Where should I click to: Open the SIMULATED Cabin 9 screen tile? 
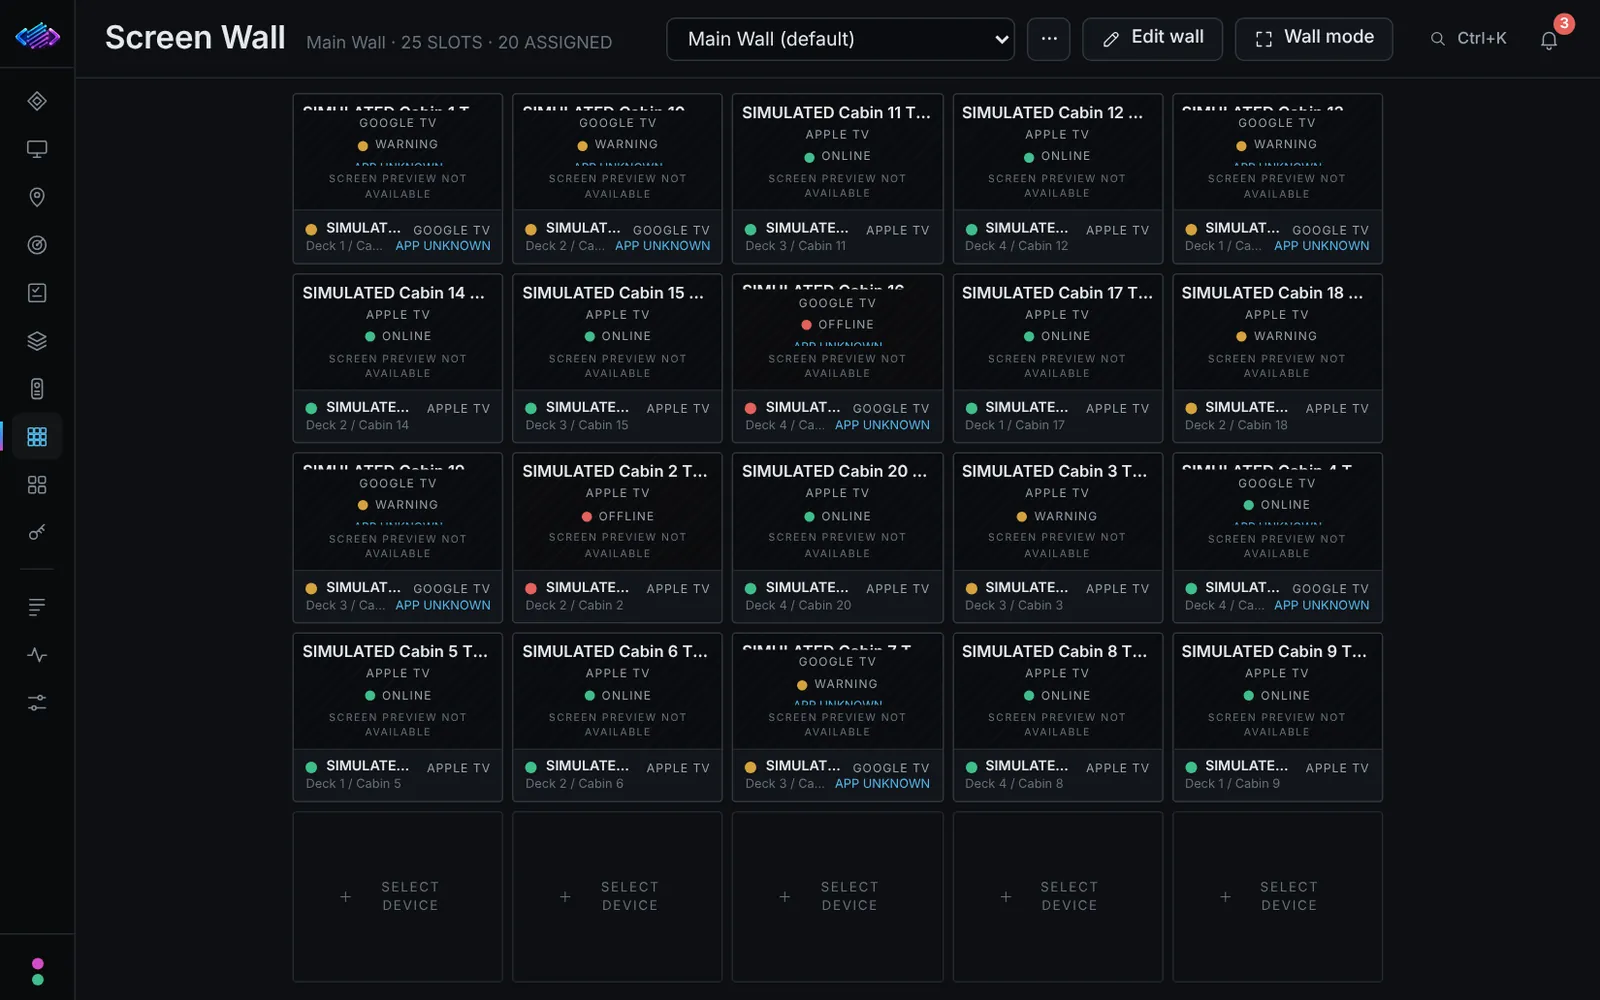[x=1277, y=717]
